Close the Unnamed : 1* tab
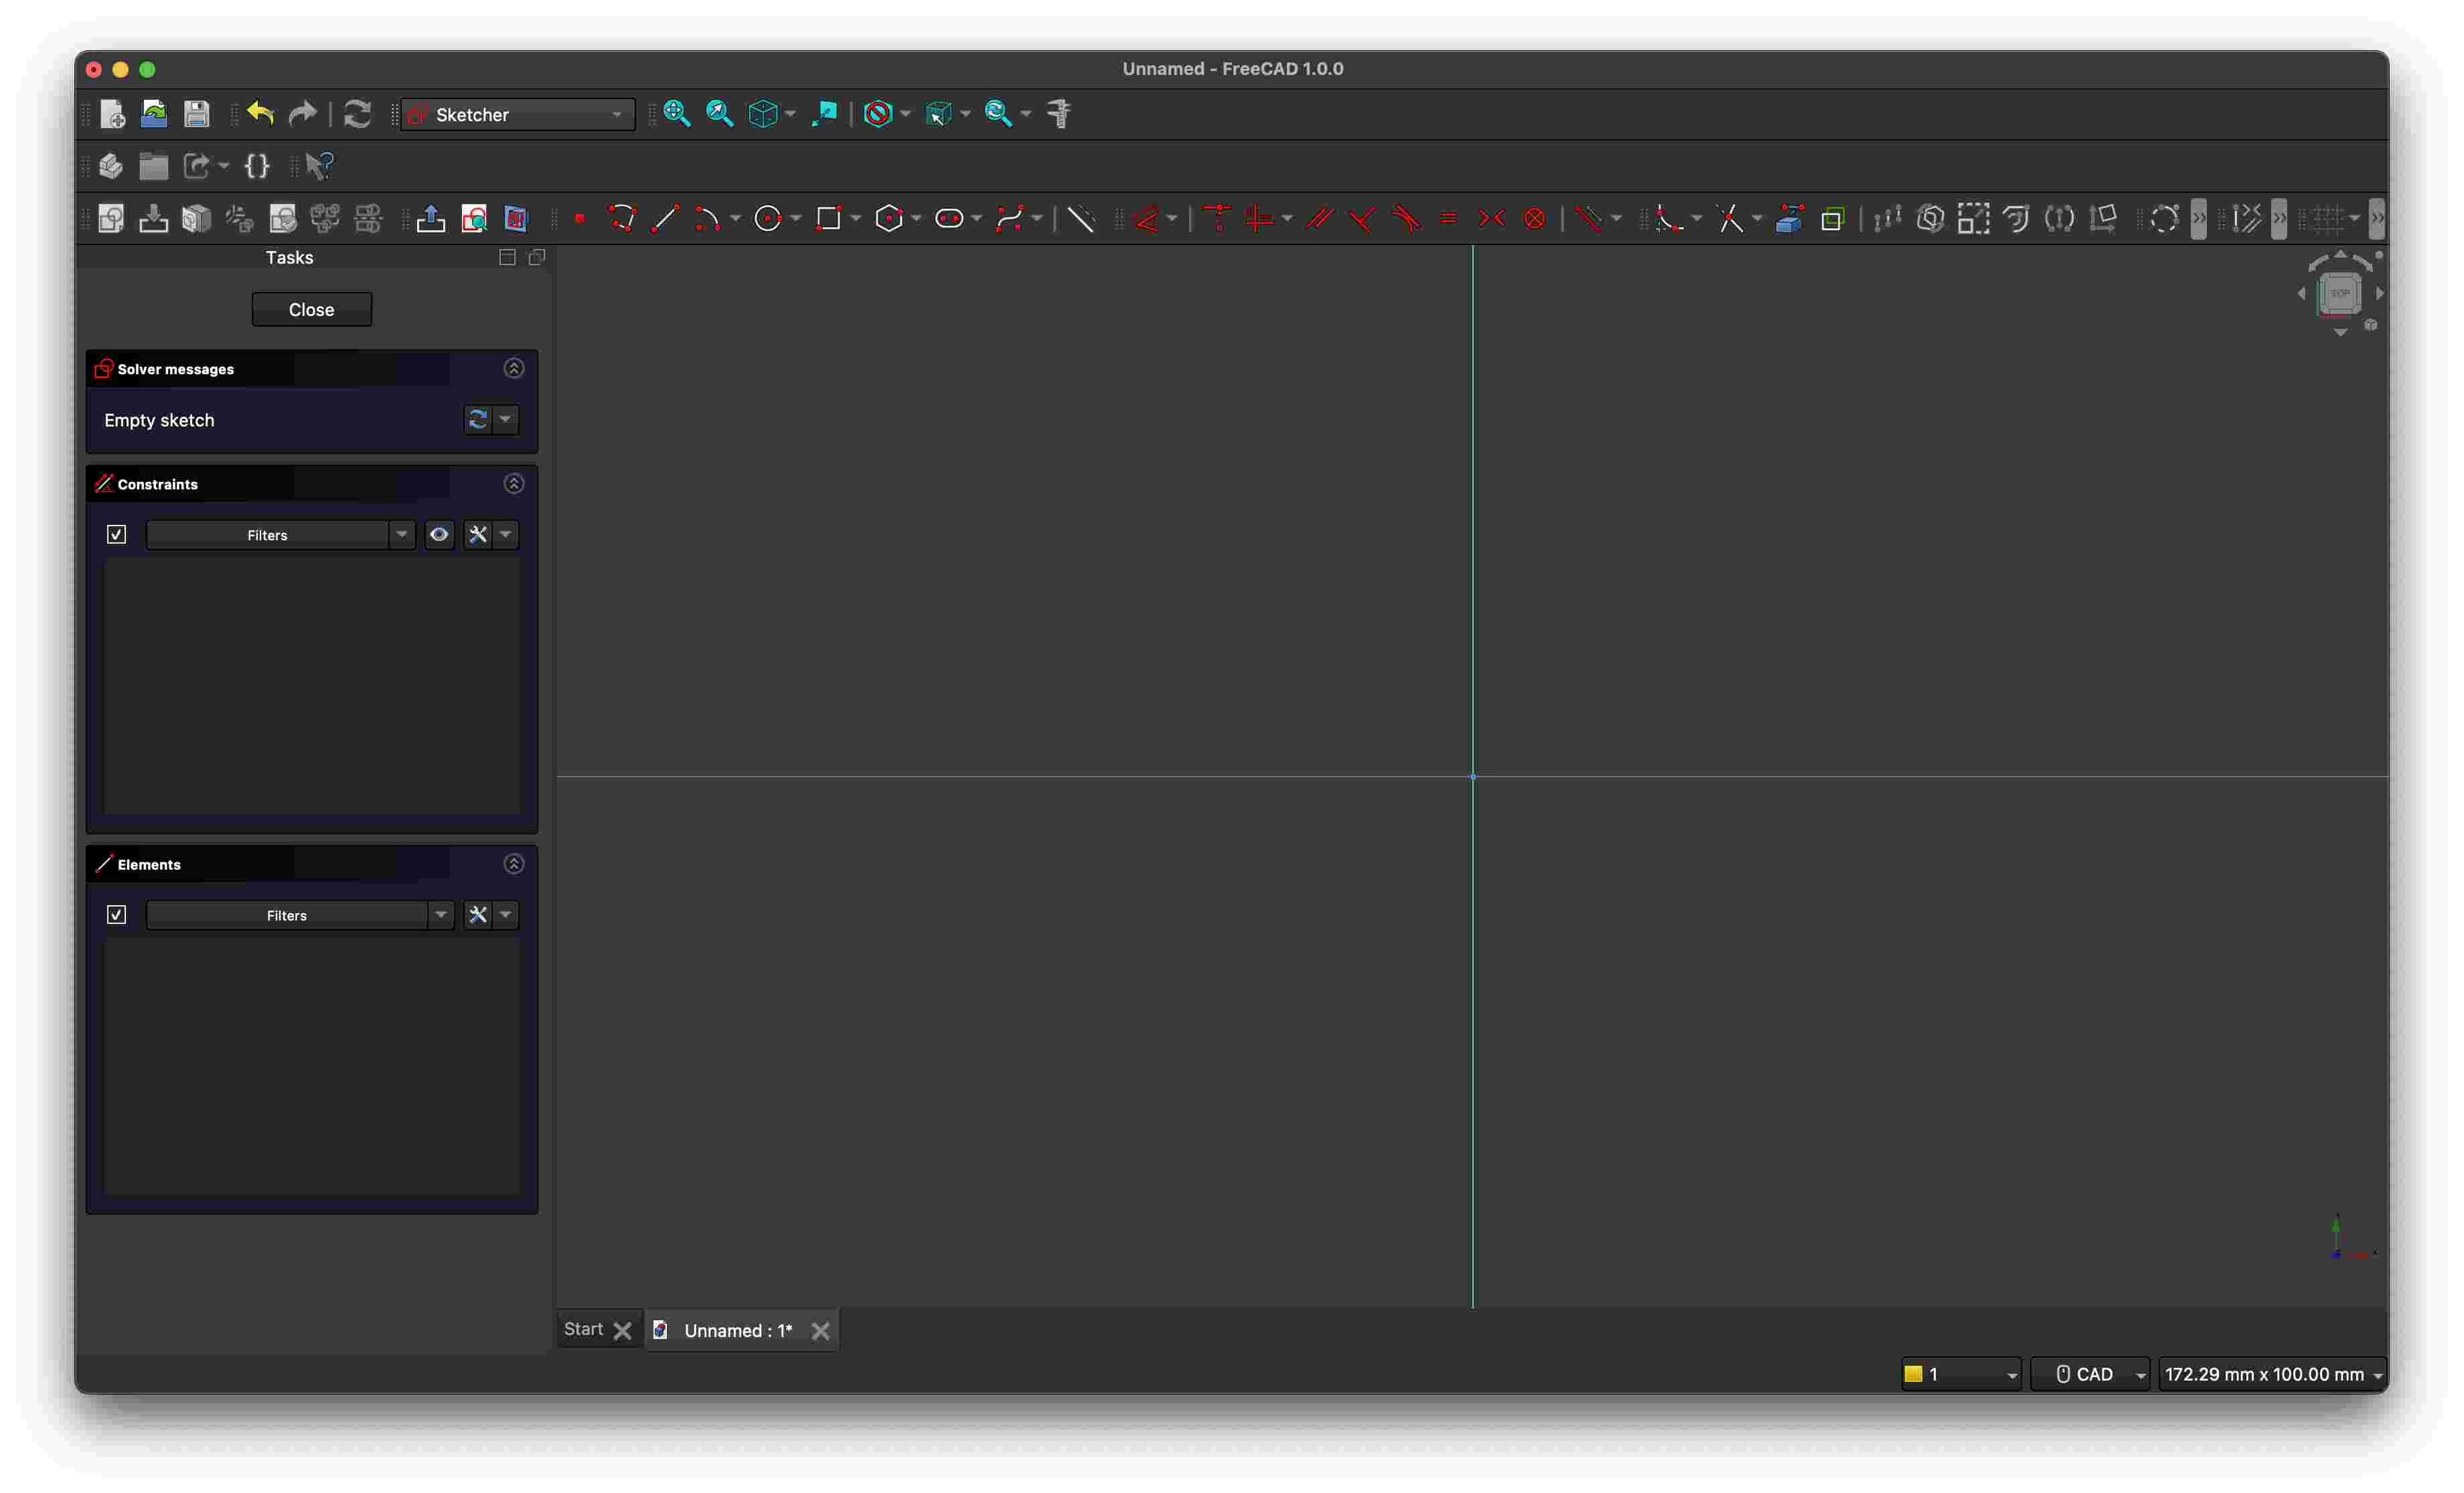 coord(820,1331)
